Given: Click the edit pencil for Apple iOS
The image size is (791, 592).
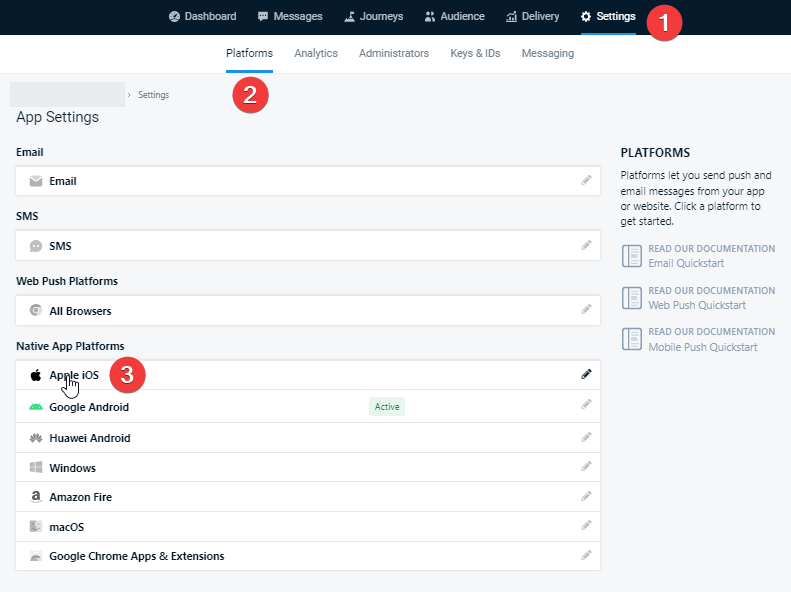Looking at the screenshot, I should (x=586, y=374).
